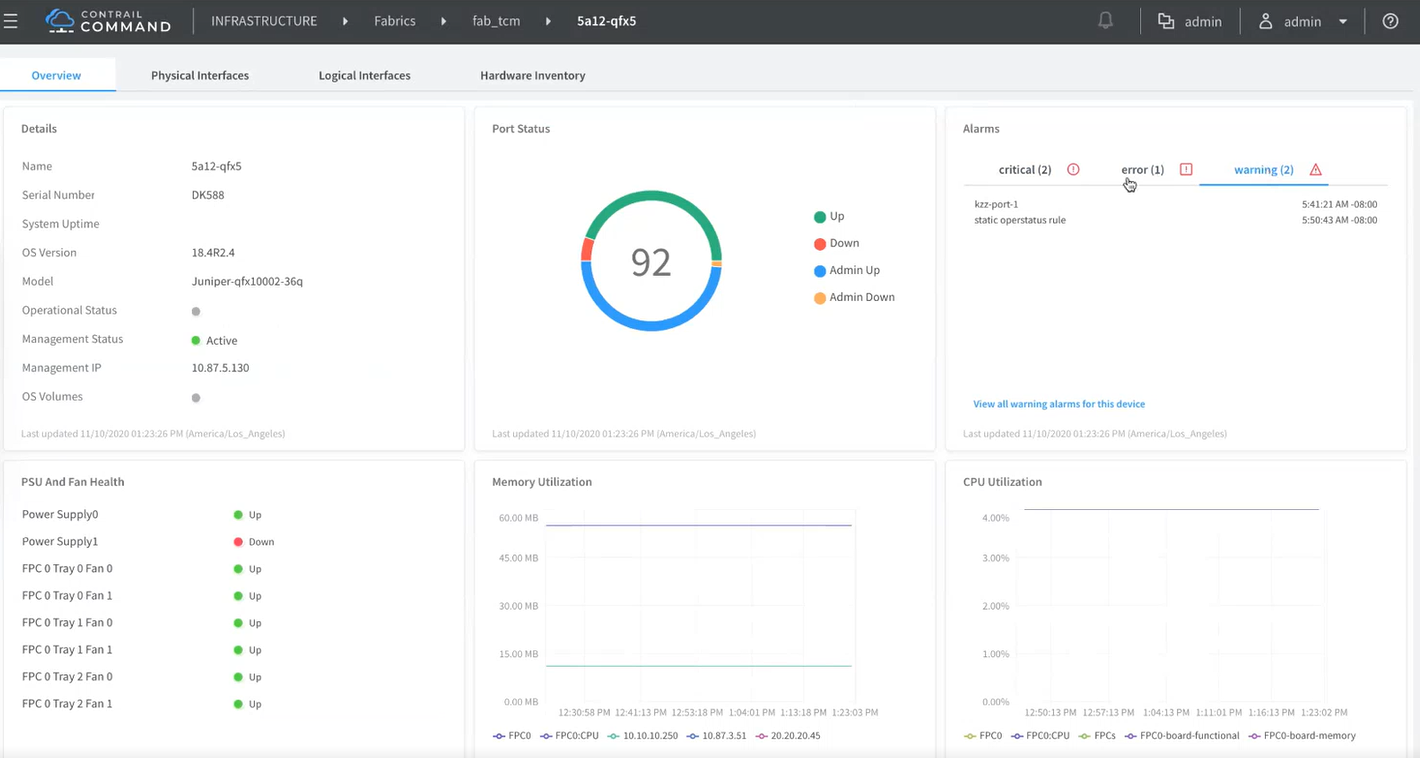Click the admin project icon
The width and height of the screenshot is (1420, 758).
[x=1166, y=21]
